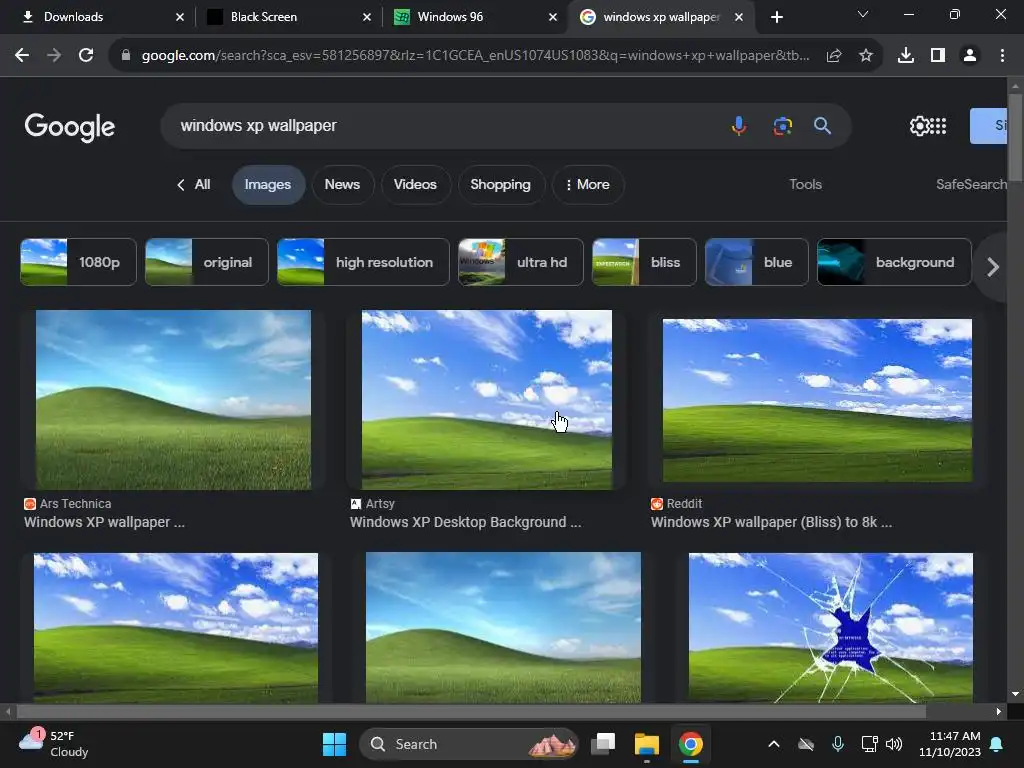This screenshot has height=768, width=1024.
Task: Open Windows XP wallpaper (Bliss) to 8k link
Action: (771, 522)
